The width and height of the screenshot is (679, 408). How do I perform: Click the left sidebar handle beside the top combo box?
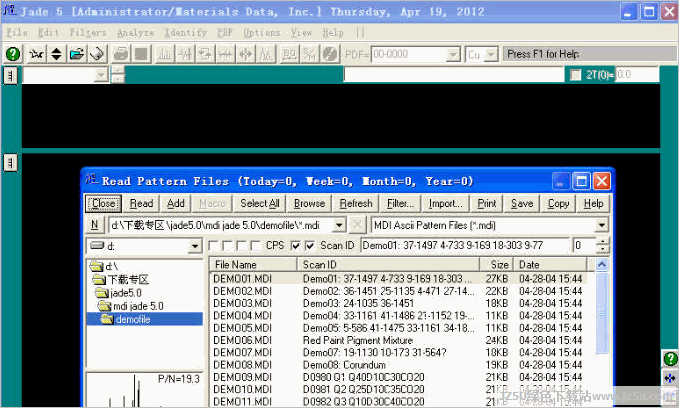tap(10, 75)
